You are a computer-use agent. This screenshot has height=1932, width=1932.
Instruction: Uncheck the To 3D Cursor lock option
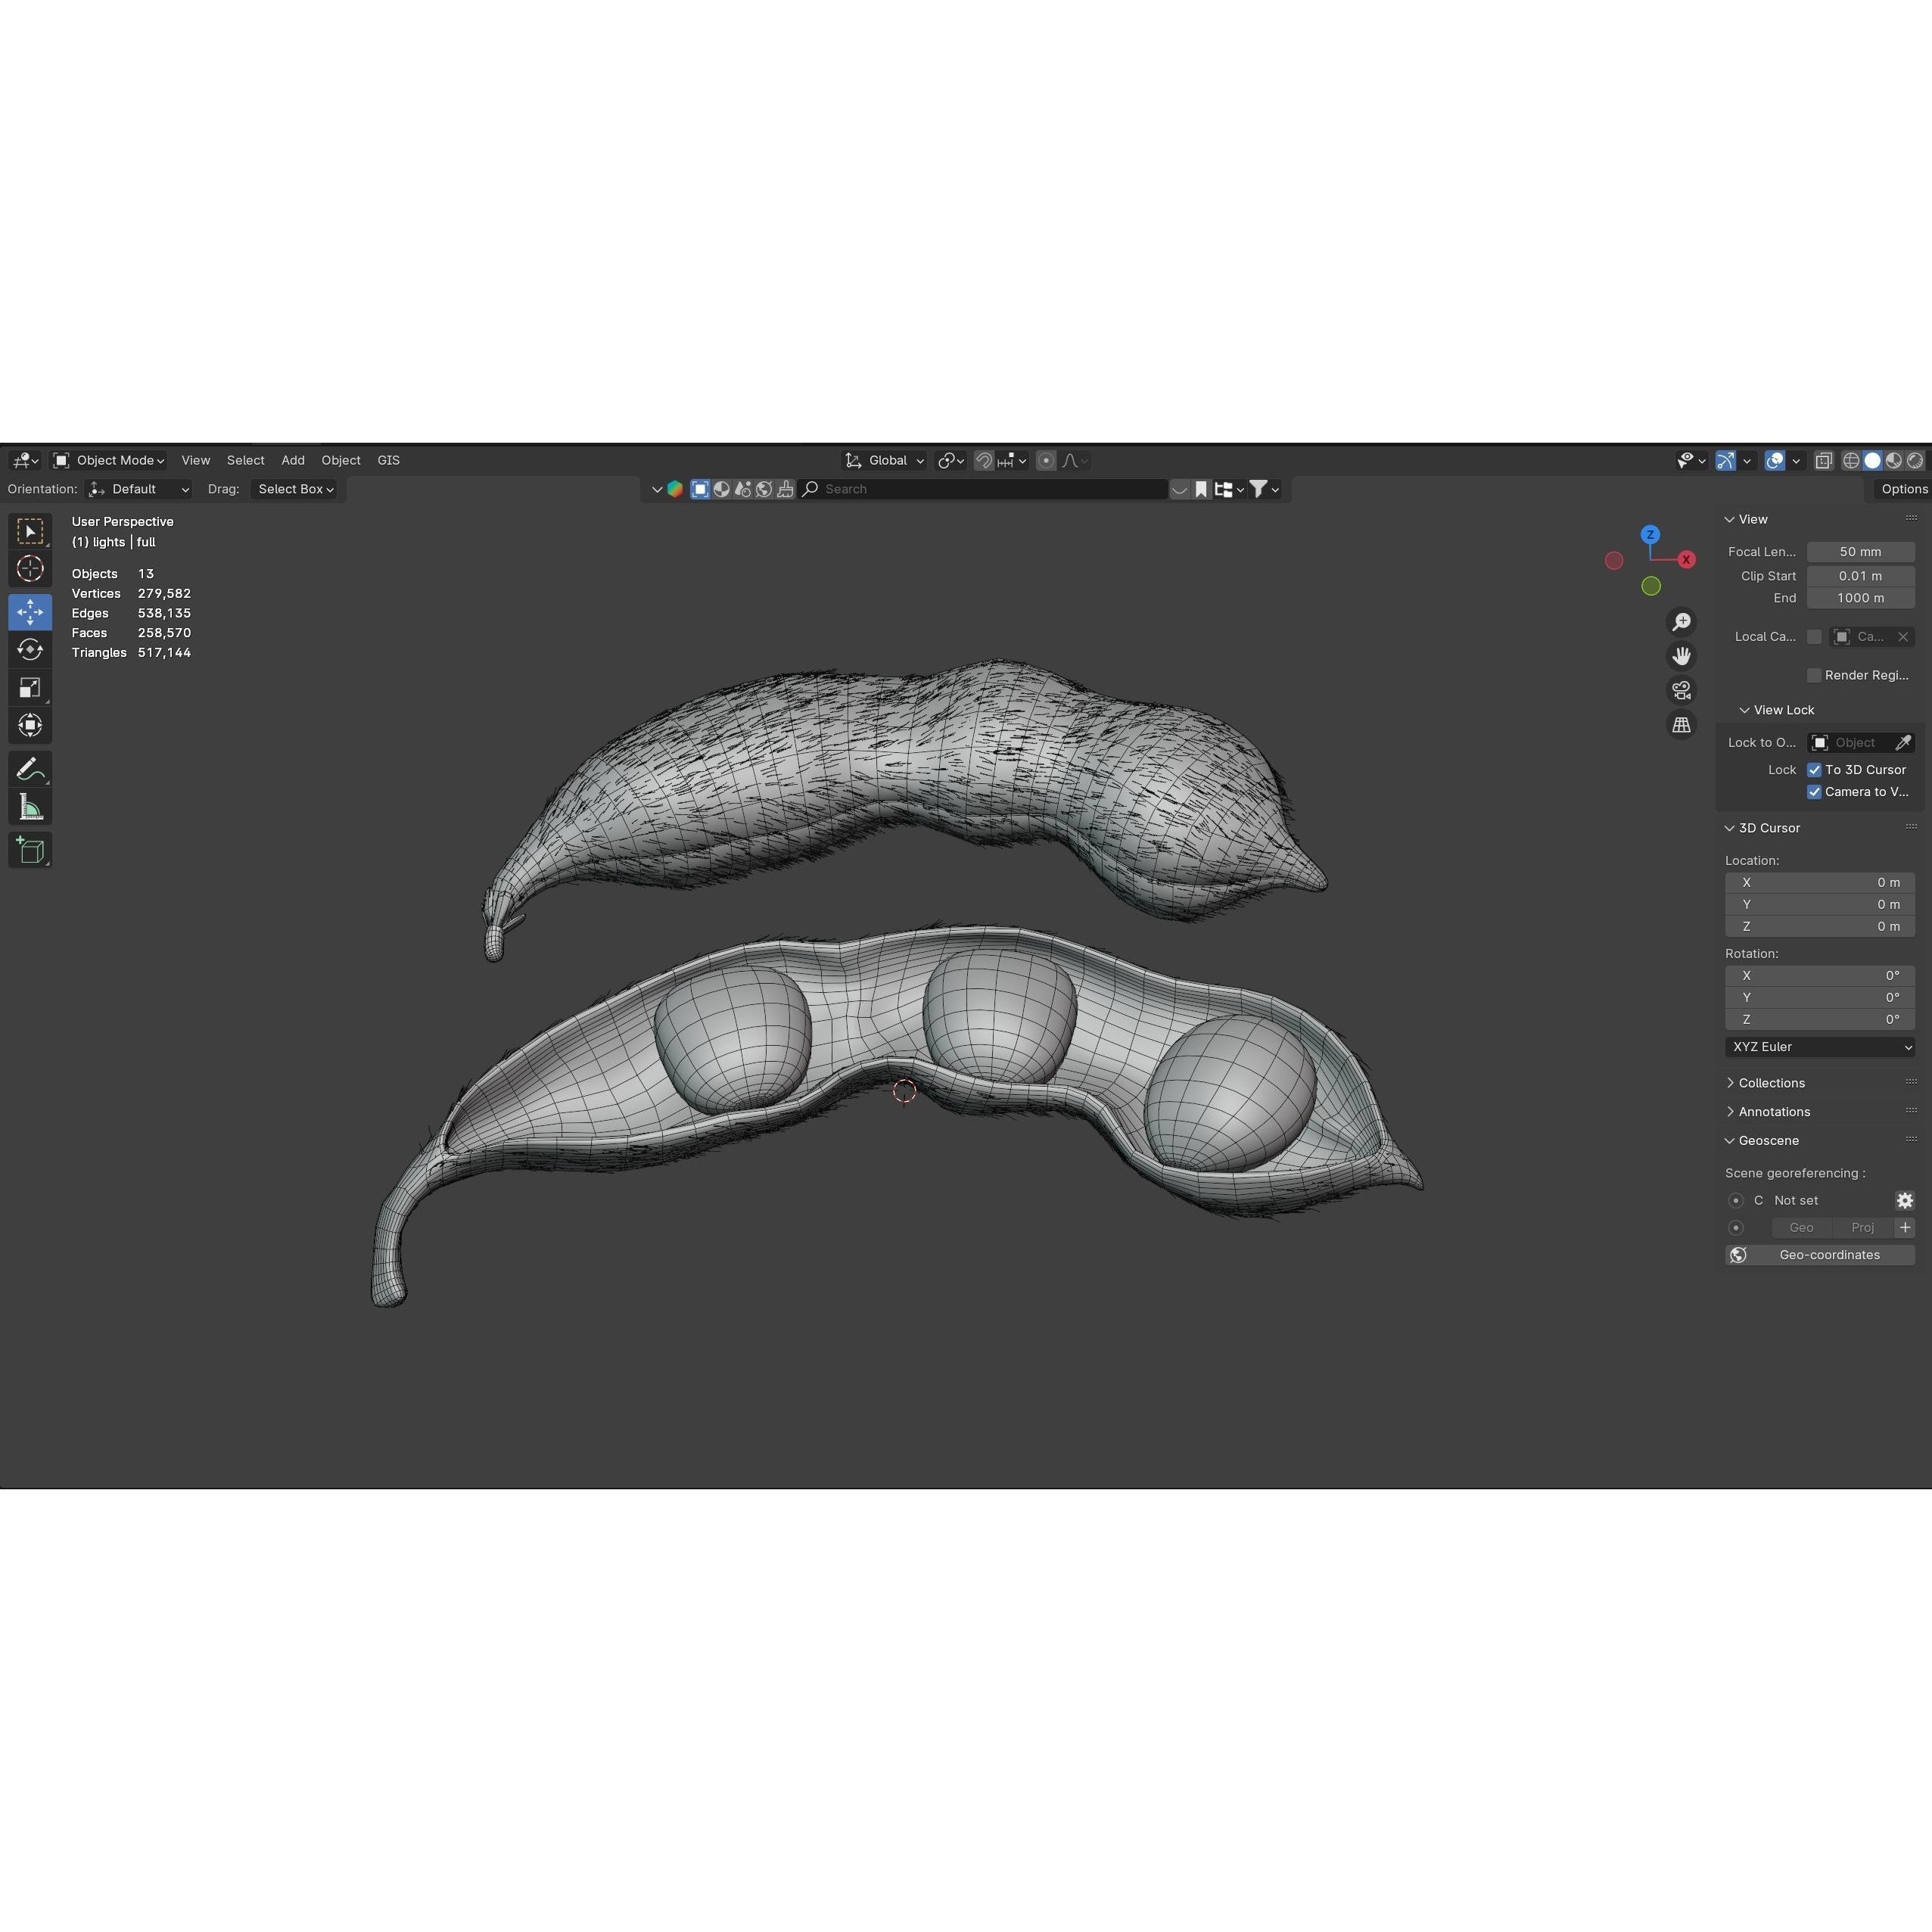(1814, 769)
